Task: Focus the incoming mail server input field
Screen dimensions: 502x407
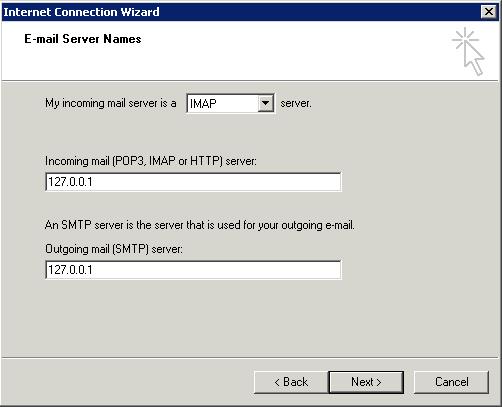Action: coord(193,182)
